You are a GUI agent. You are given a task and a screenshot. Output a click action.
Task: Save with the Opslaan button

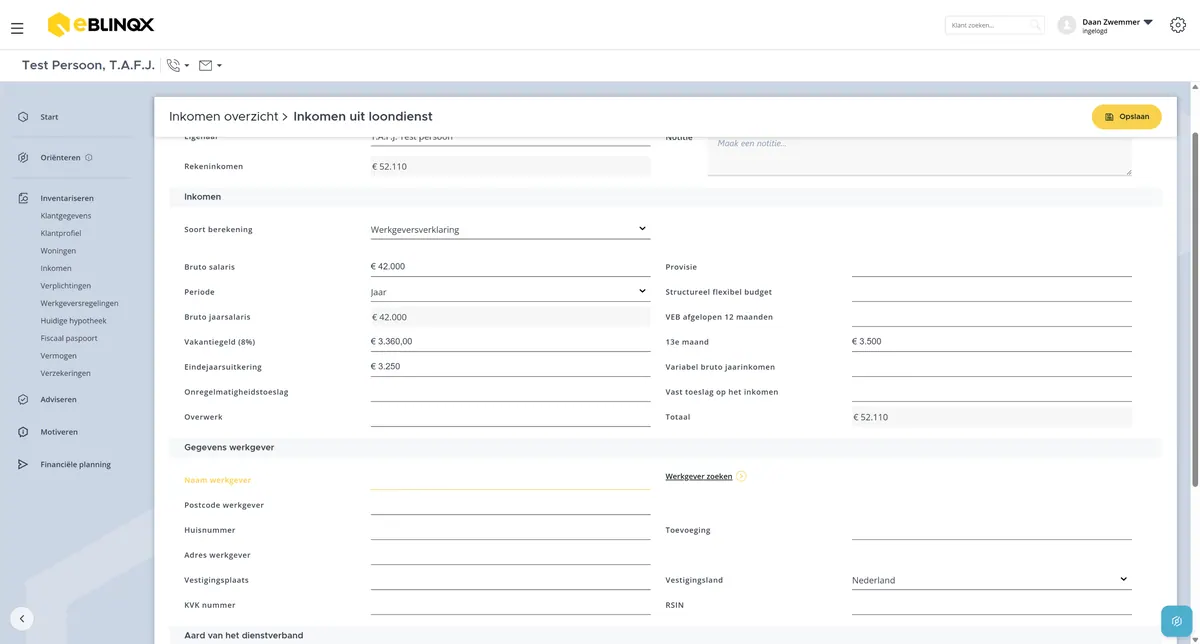1126,117
